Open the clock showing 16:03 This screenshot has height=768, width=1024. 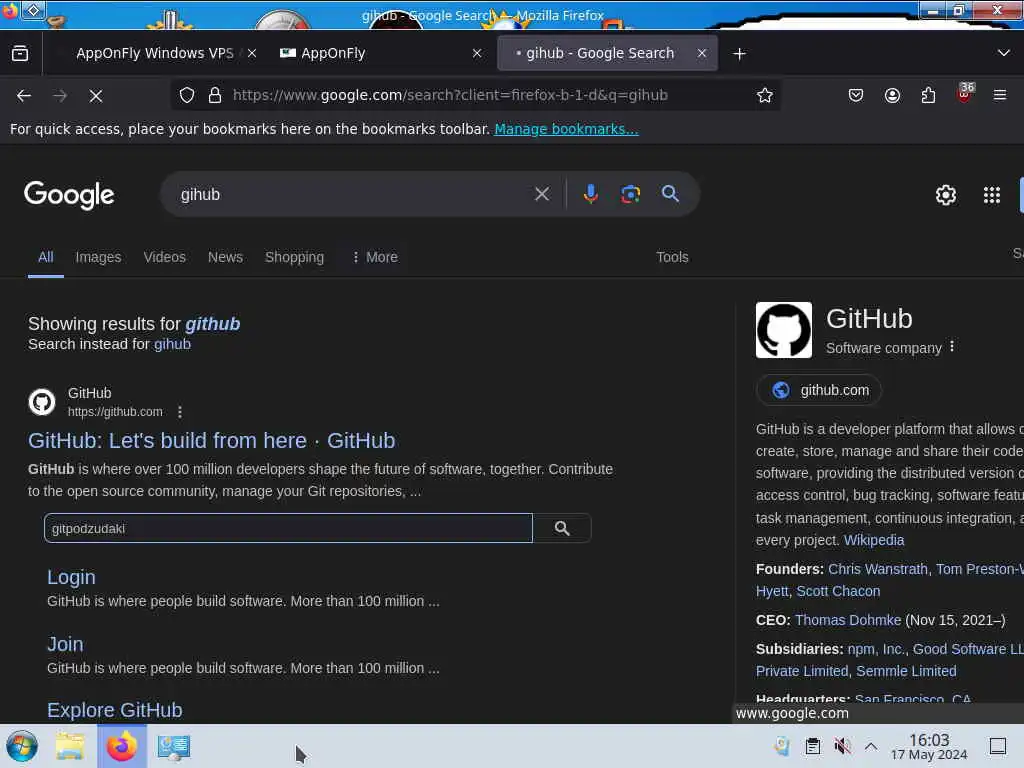(x=929, y=746)
